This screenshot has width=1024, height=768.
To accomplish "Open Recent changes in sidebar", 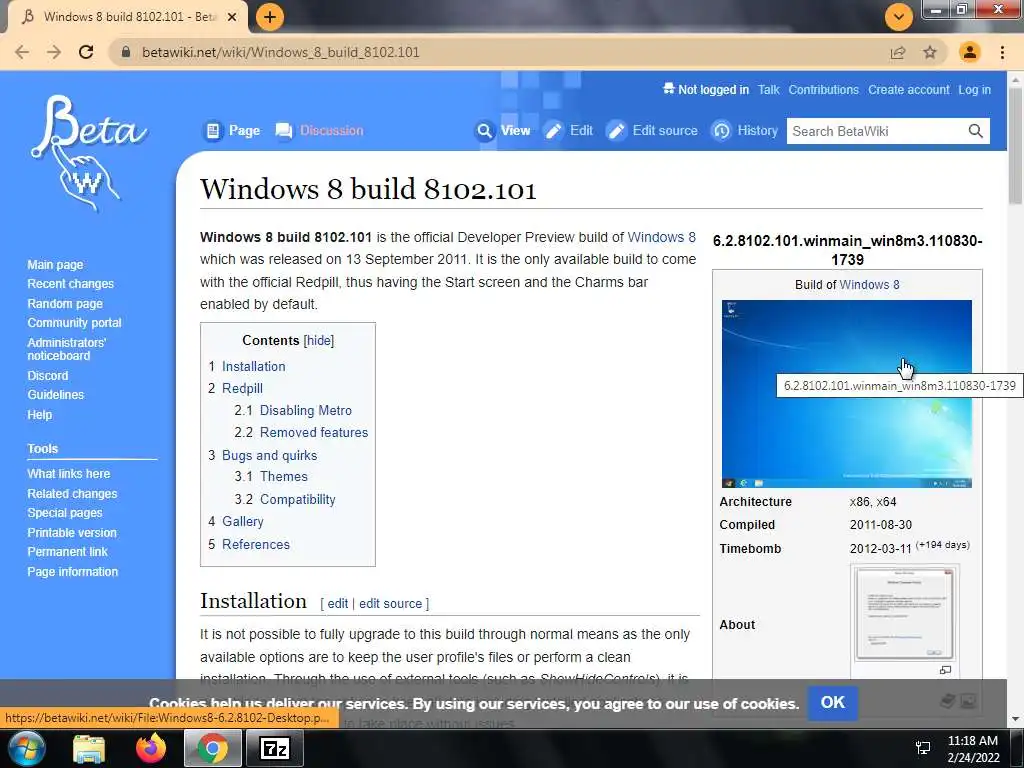I will [71, 284].
